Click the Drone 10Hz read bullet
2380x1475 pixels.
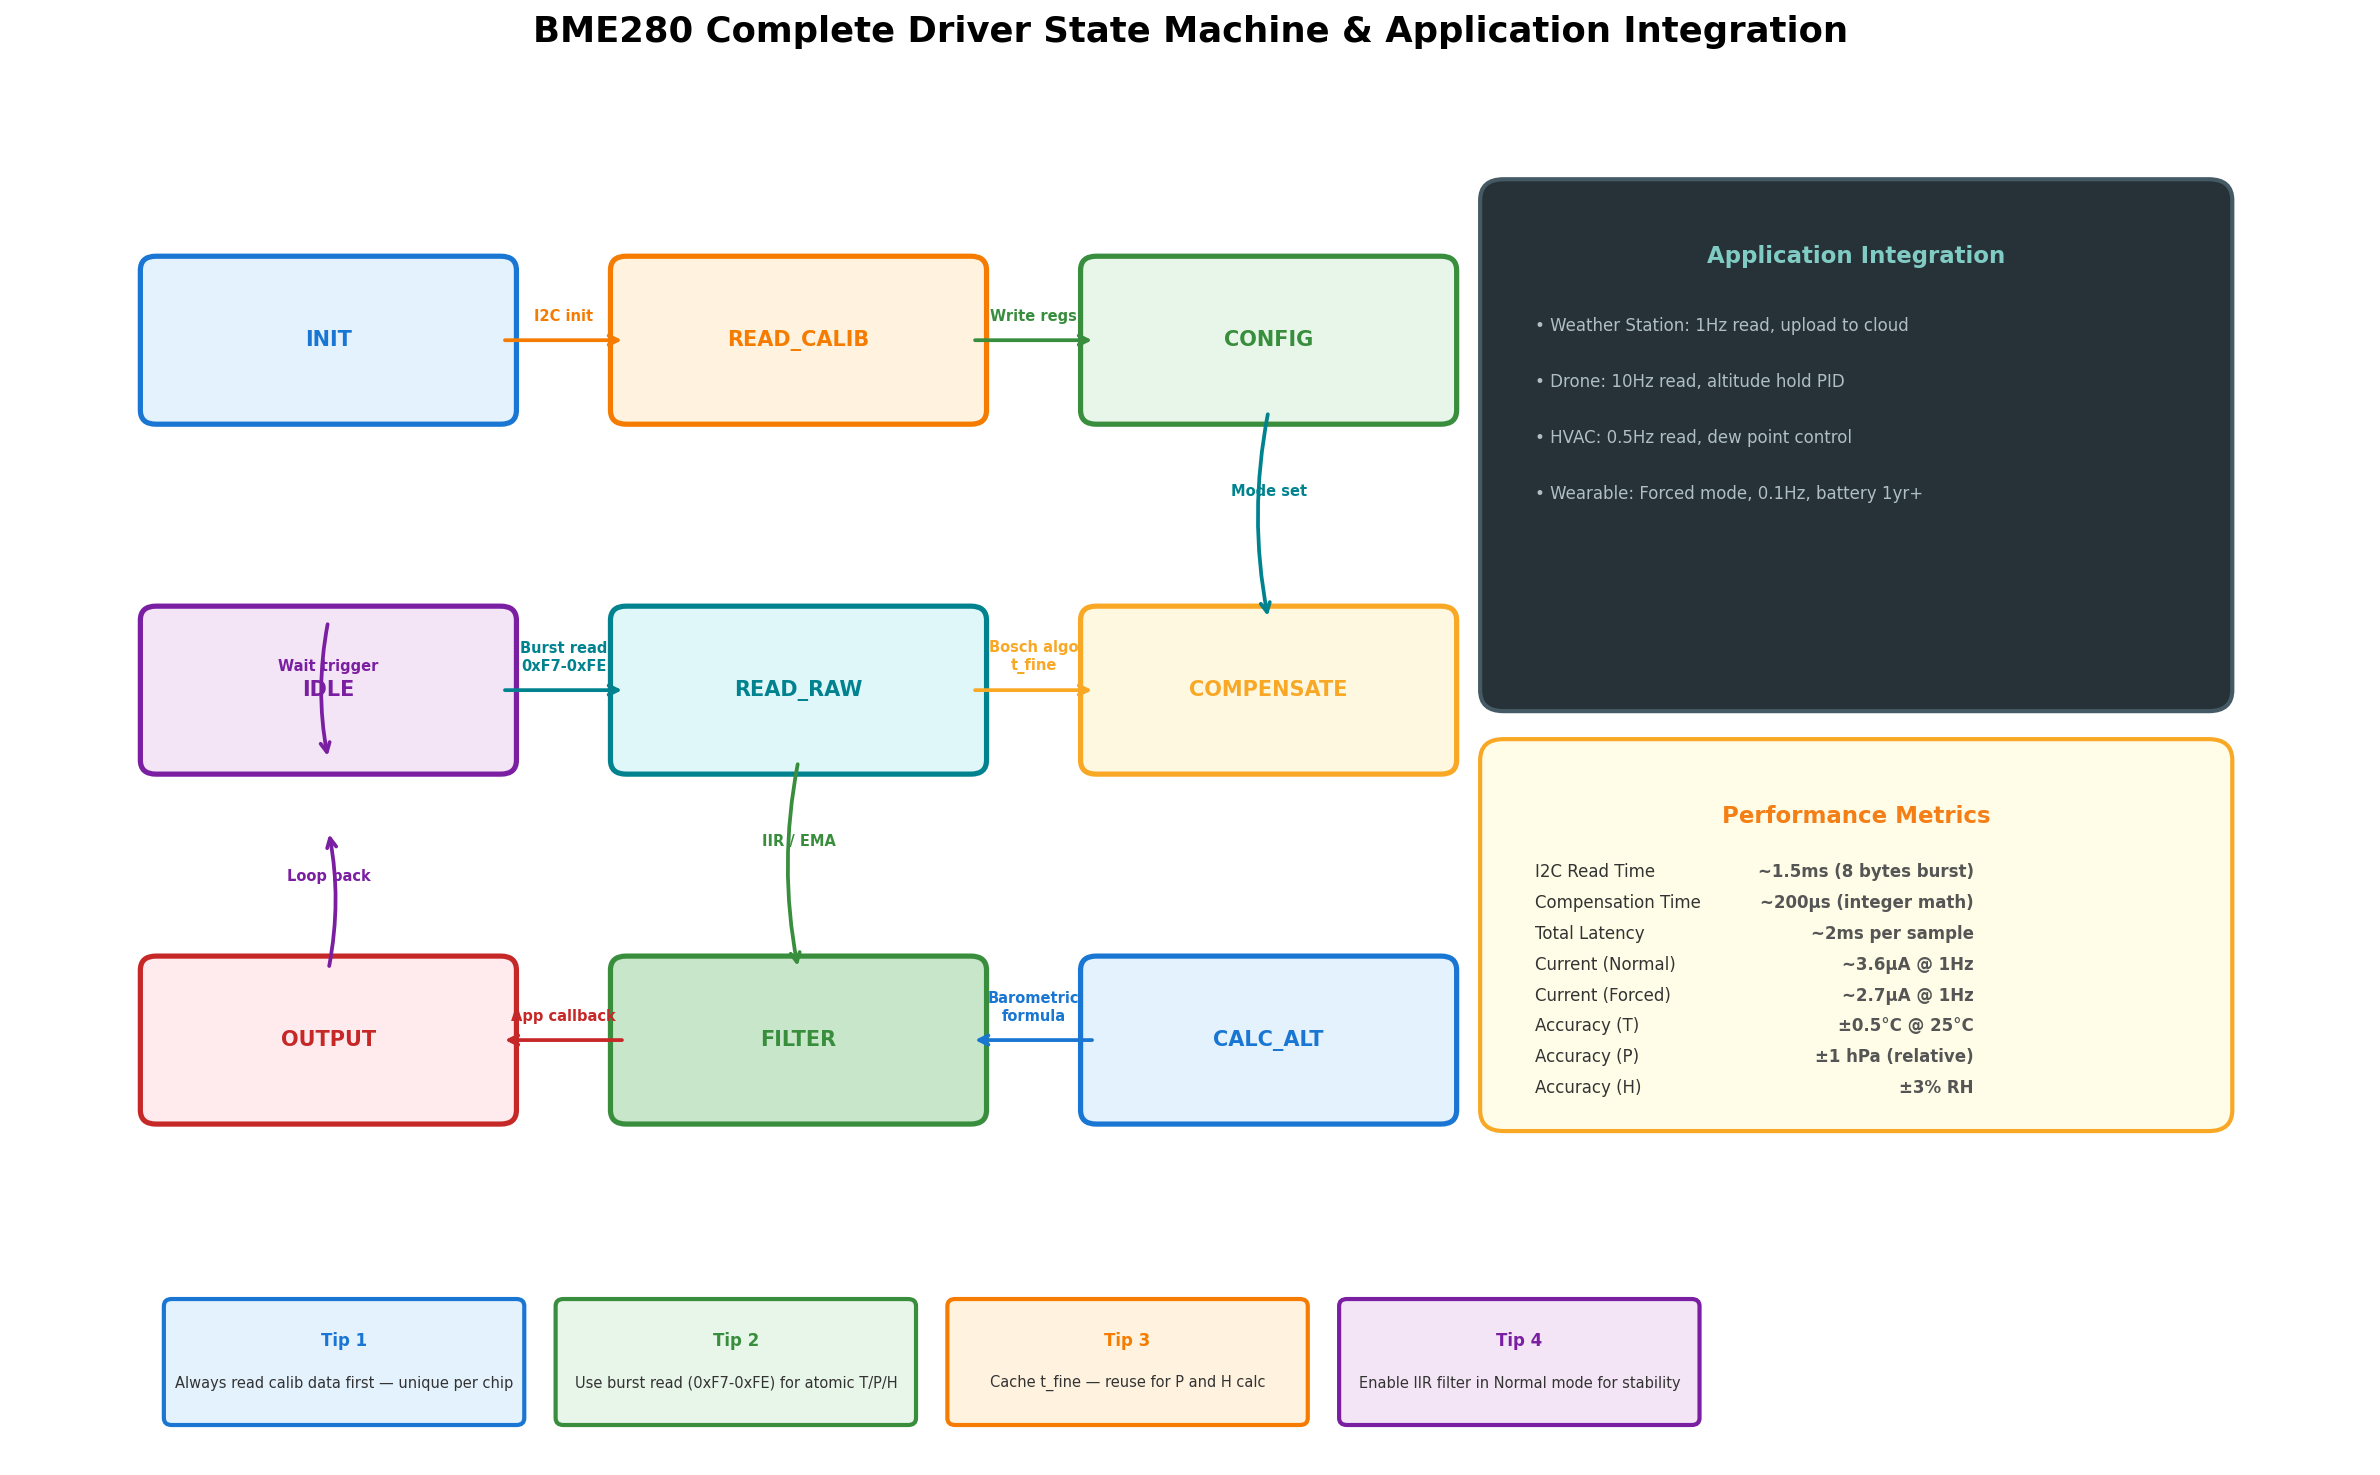tap(1689, 381)
